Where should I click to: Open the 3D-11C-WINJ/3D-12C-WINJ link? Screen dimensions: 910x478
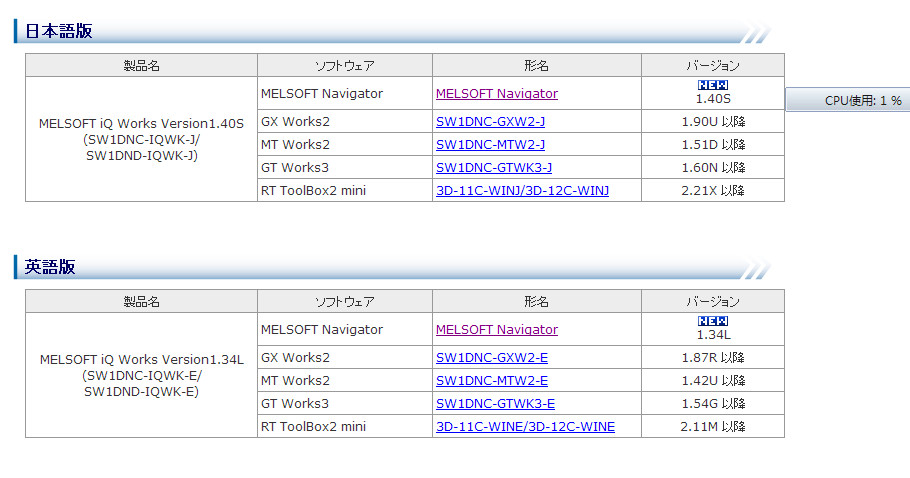[x=522, y=191]
